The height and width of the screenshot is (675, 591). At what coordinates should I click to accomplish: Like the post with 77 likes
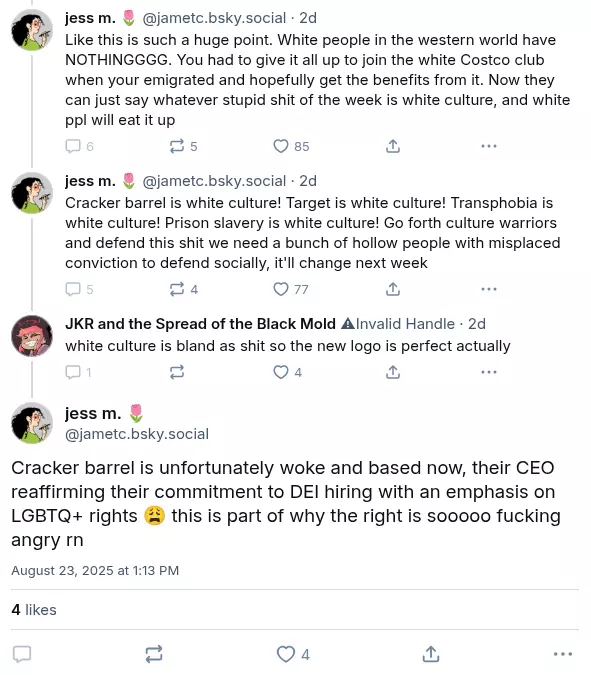pos(291,289)
